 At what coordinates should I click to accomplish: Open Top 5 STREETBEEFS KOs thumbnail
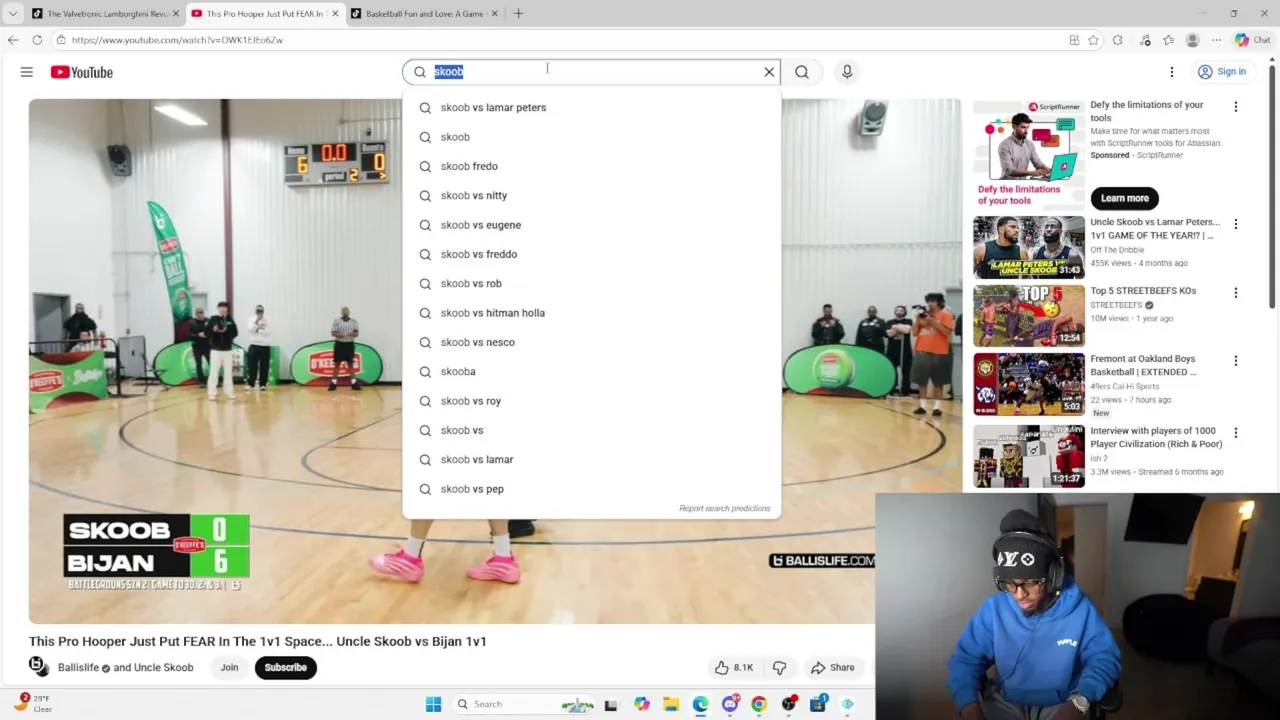click(1029, 316)
